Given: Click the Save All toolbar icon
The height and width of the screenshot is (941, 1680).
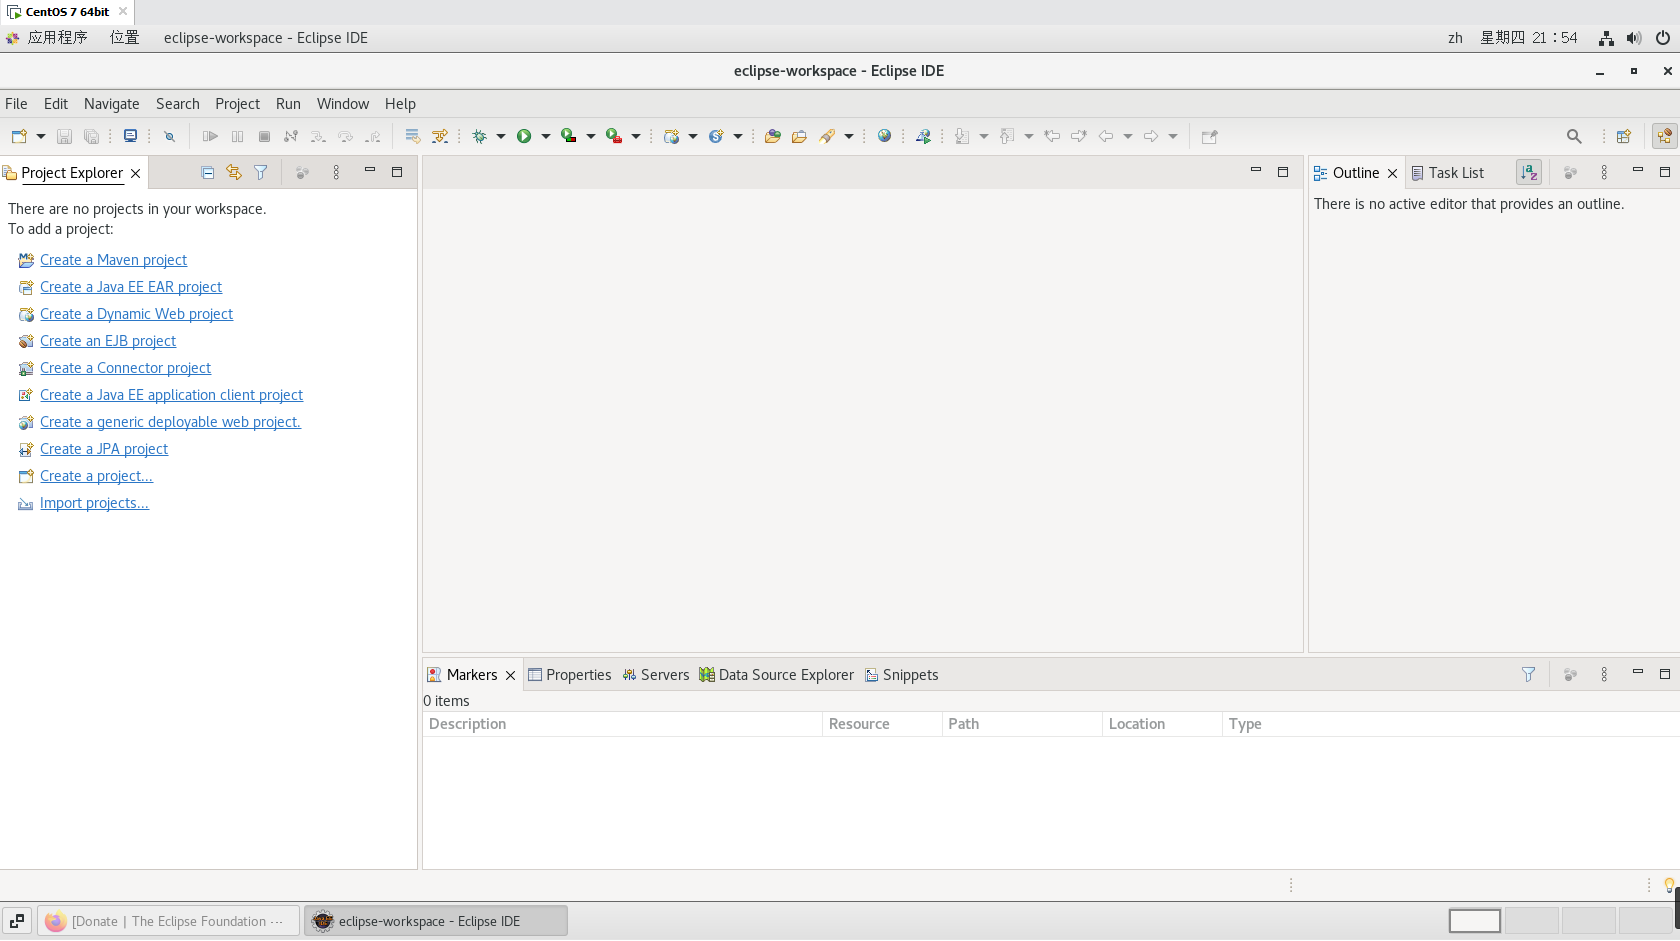Looking at the screenshot, I should tap(91, 136).
